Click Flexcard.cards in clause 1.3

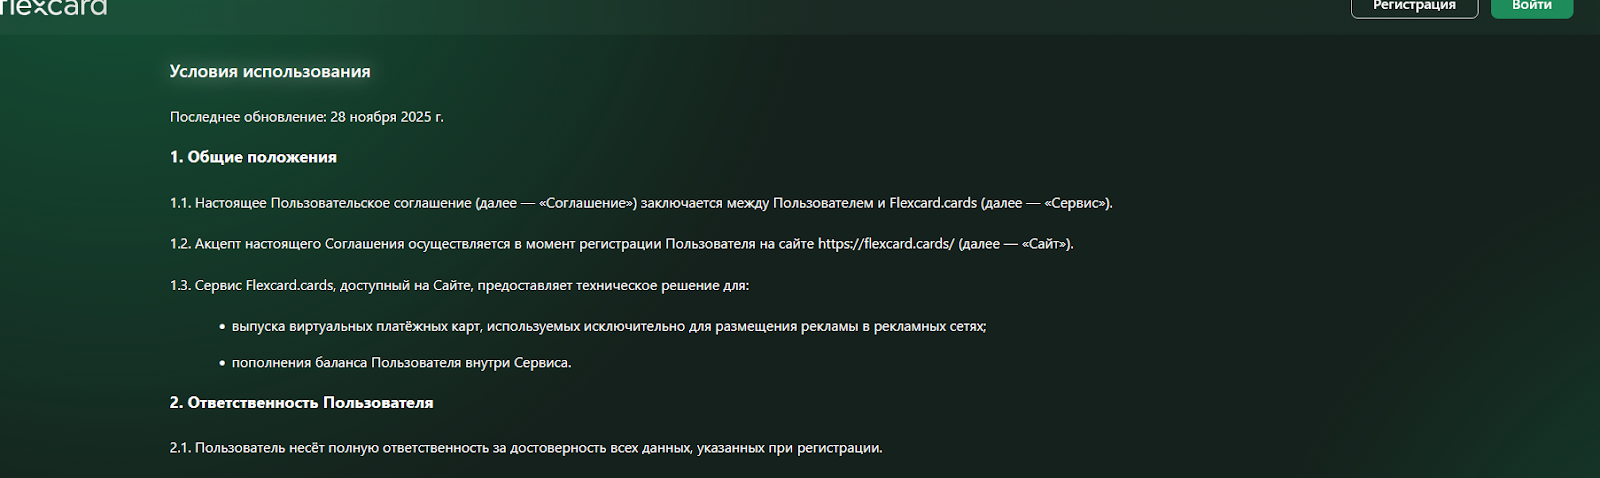[290, 286]
